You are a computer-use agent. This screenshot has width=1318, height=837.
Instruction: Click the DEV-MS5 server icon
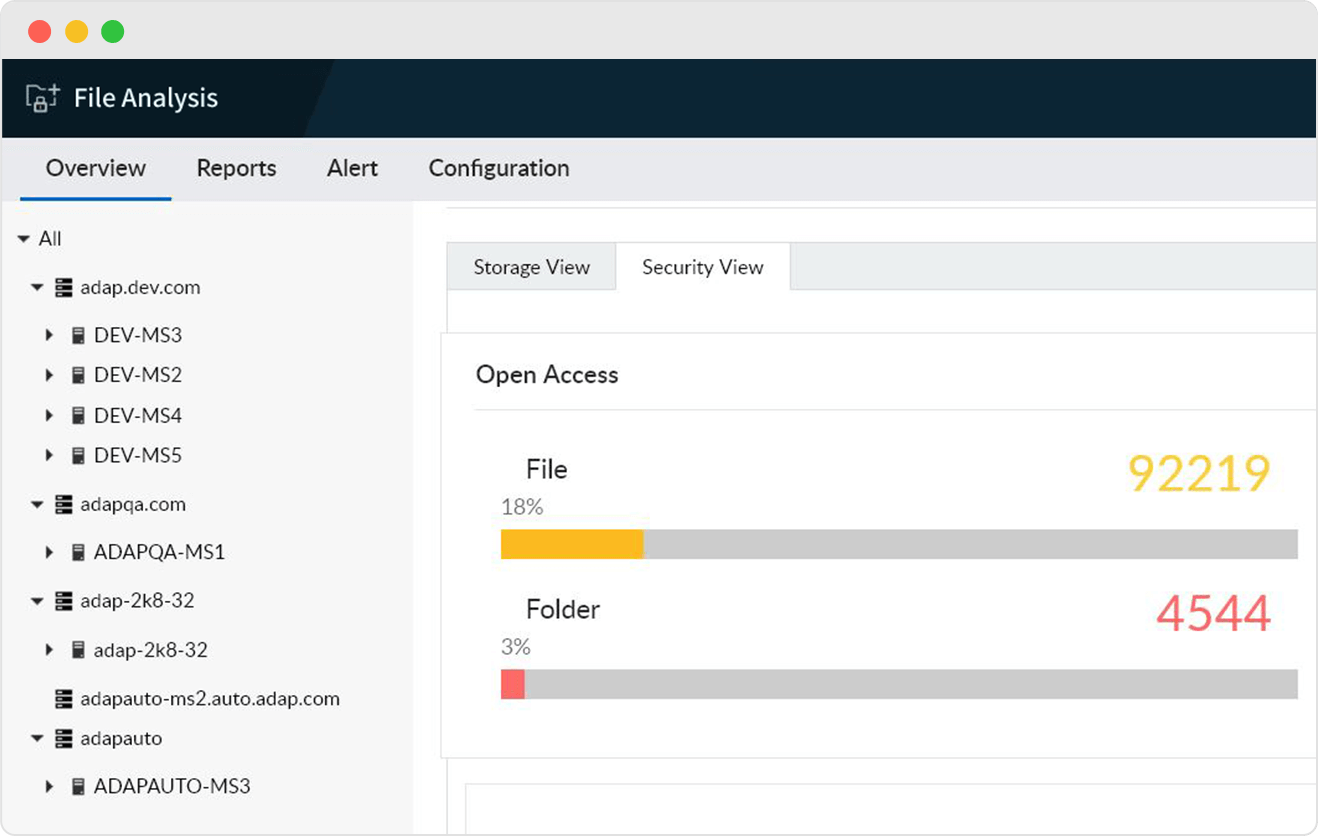(78, 456)
